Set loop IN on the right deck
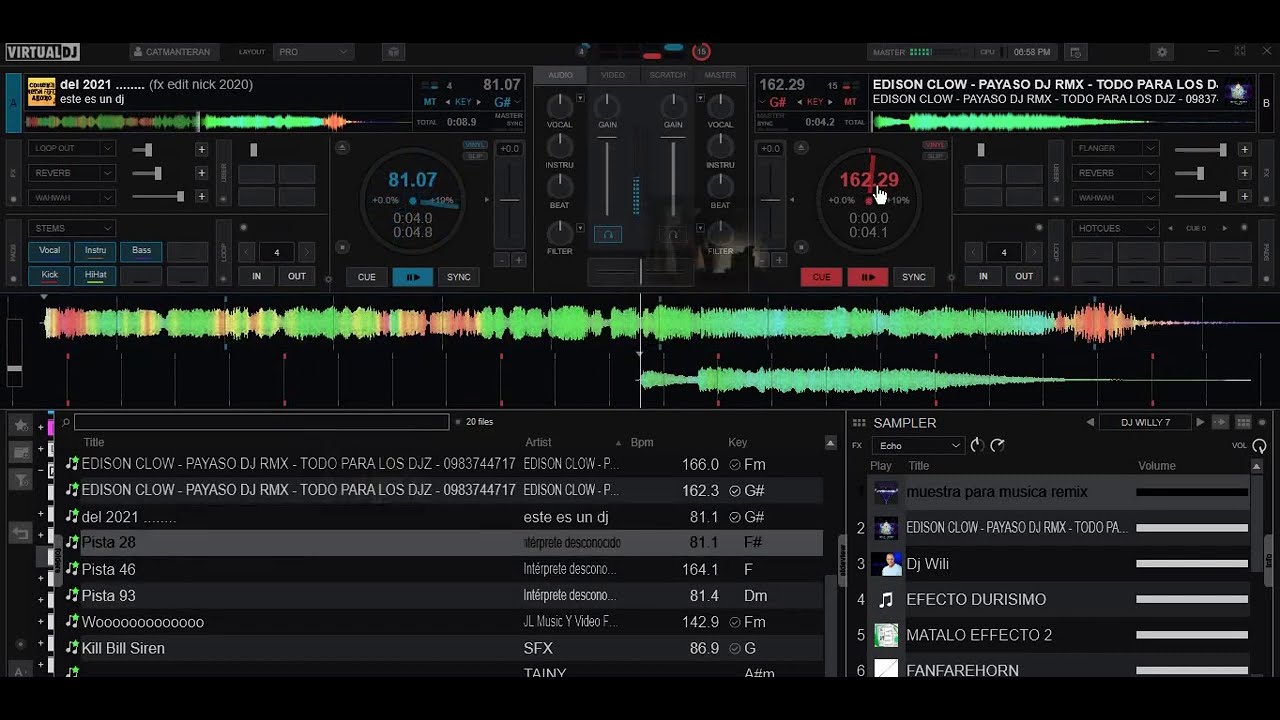Screen dimensions: 1280x720 (983, 276)
